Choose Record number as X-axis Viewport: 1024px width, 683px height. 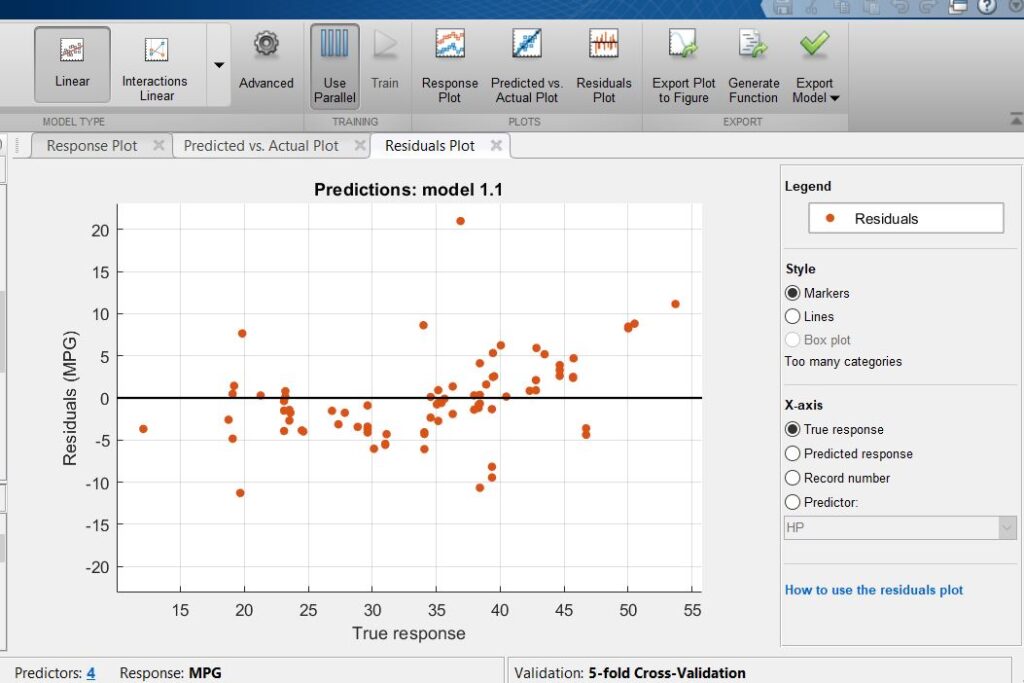794,478
